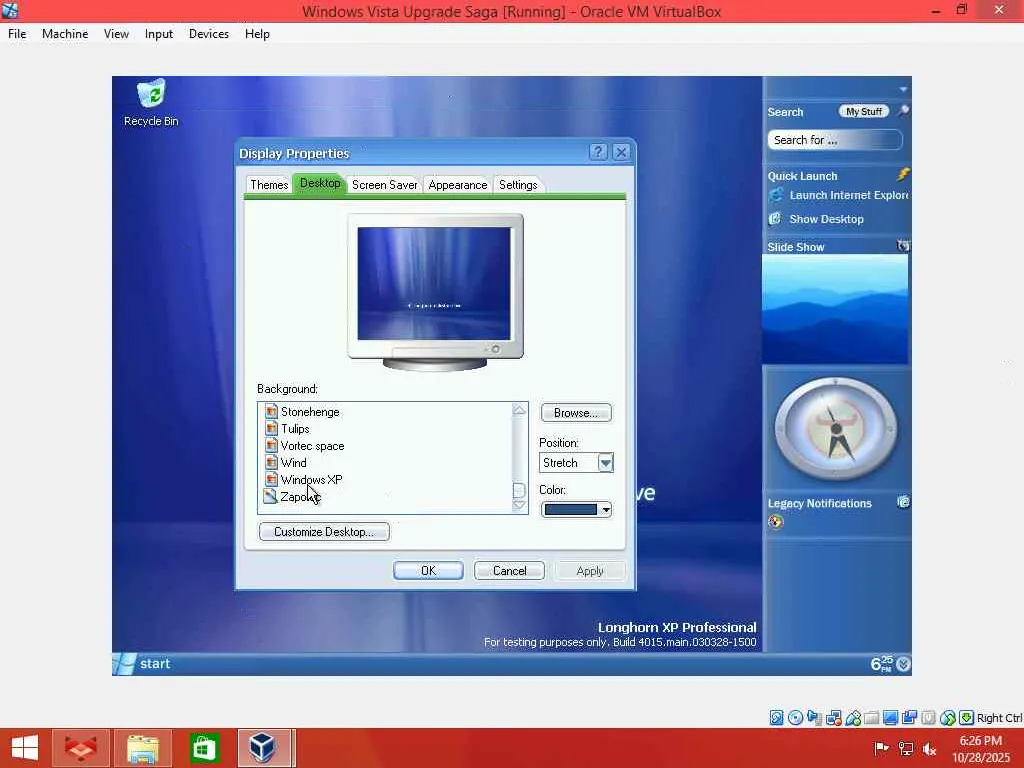Click the display status icon in VirtualBox
This screenshot has height=768, width=1024.
pos(890,718)
